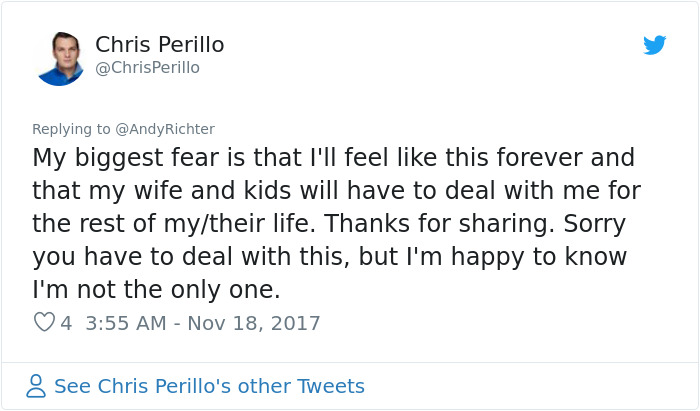Image resolution: width=700 pixels, height=411 pixels.
Task: Click the word 'Tweets' in the footer link
Action: tap(331, 386)
